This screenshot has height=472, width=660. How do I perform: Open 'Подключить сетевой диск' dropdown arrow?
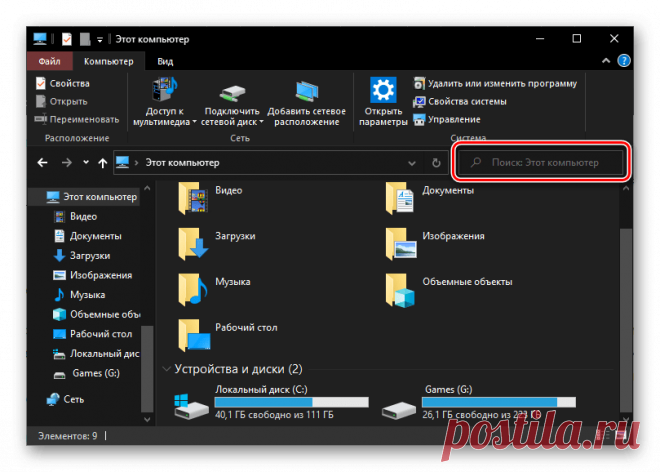(x=261, y=122)
